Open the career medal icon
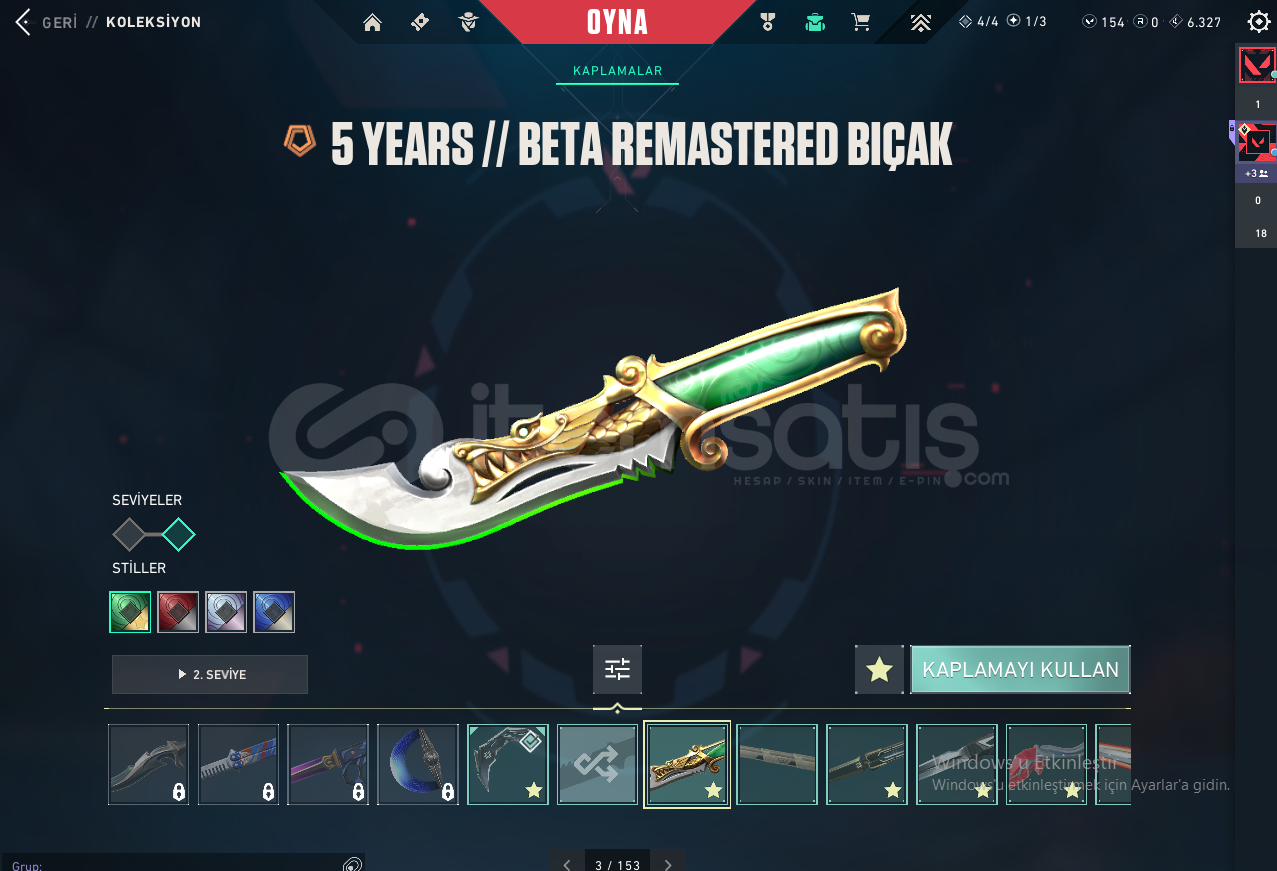Viewport: 1277px width, 871px height. tap(768, 22)
